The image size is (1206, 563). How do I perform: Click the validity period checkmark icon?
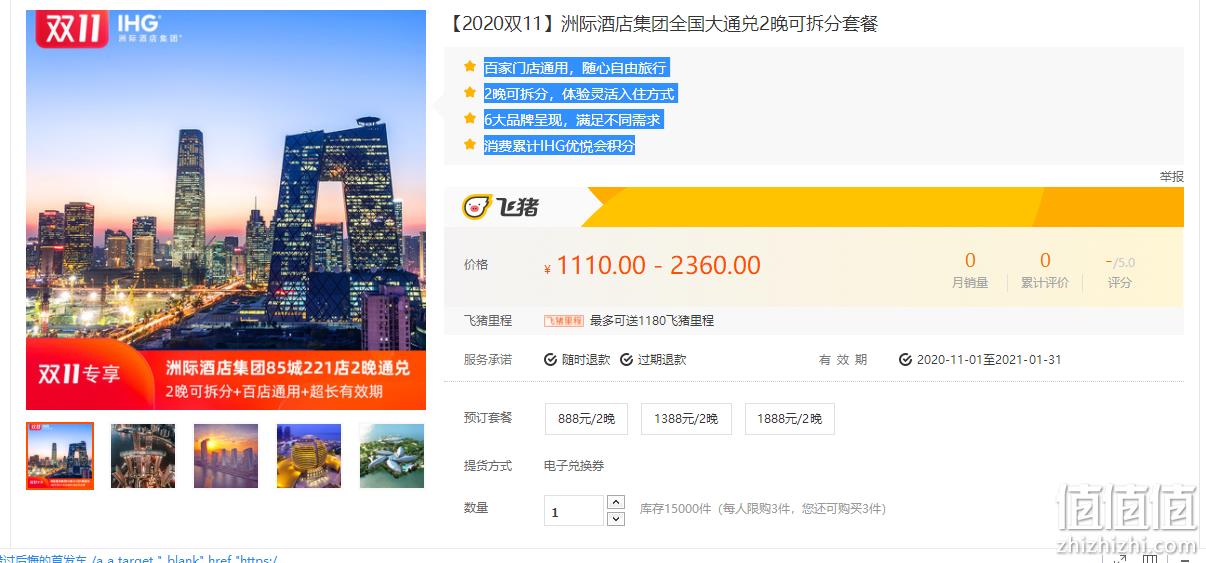905,360
